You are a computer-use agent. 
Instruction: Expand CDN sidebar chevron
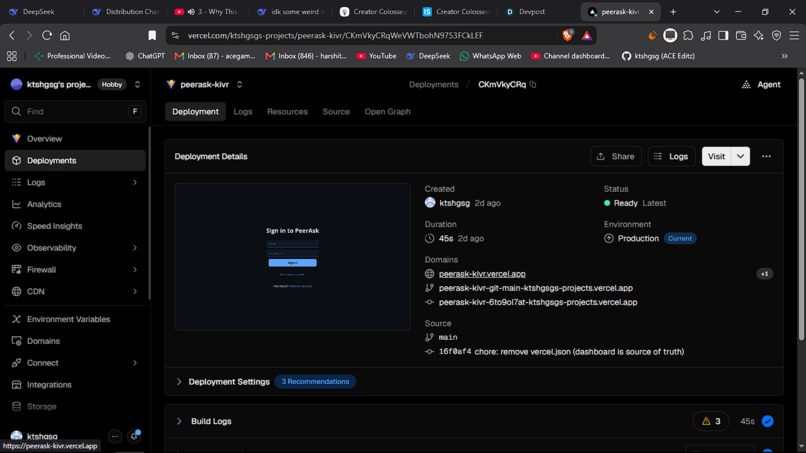(x=135, y=291)
